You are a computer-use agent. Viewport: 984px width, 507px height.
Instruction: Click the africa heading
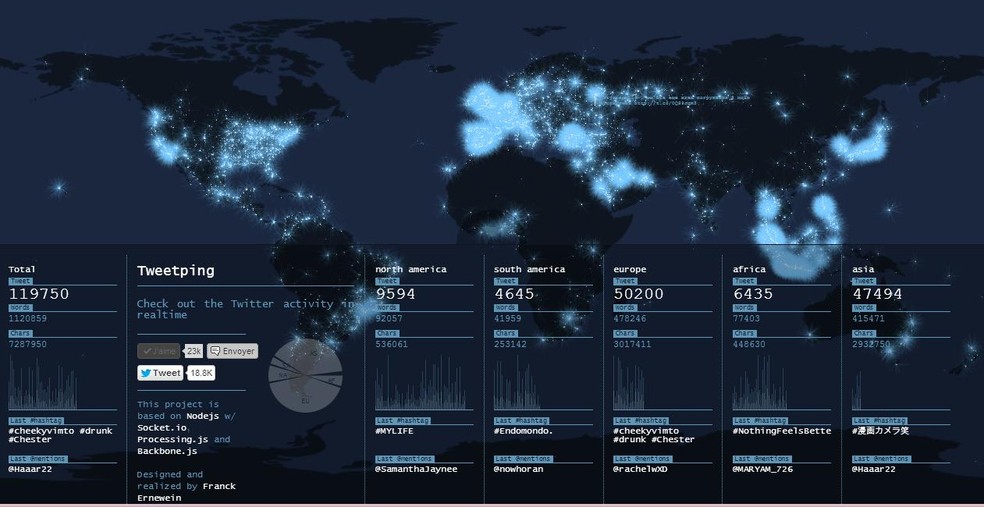[x=749, y=269]
